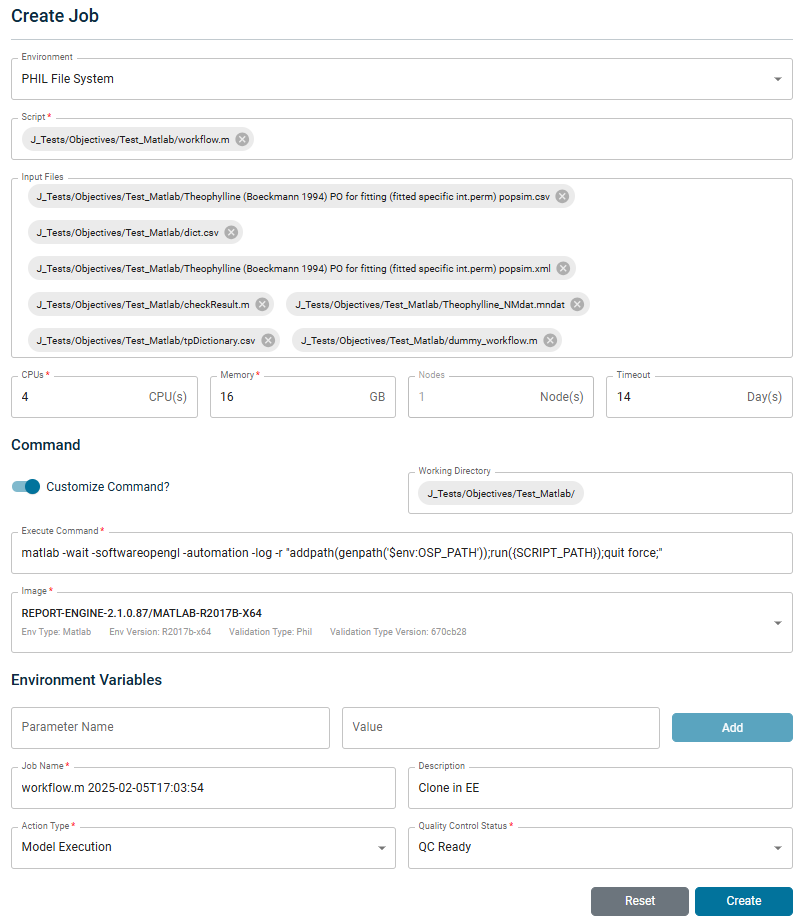
Task: Click the Create button
Action: [x=743, y=901]
